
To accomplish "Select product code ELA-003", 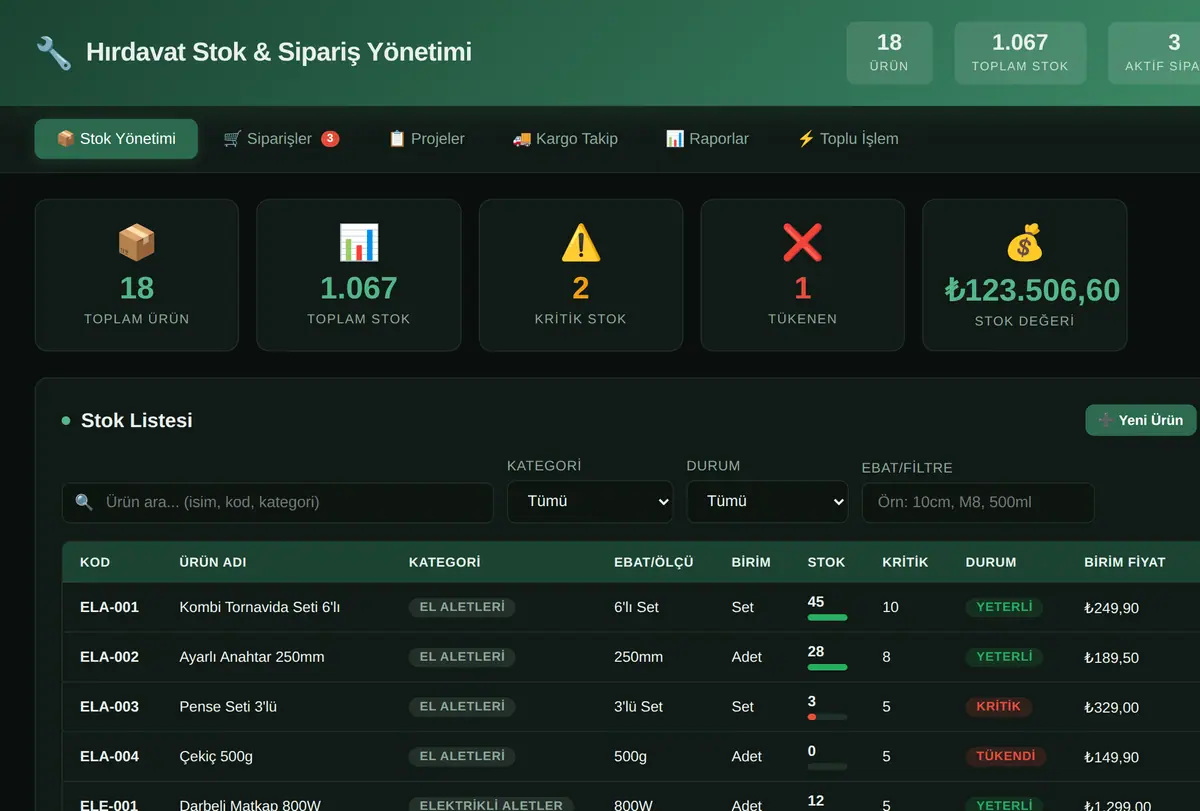I will pyautogui.click(x=109, y=707).
